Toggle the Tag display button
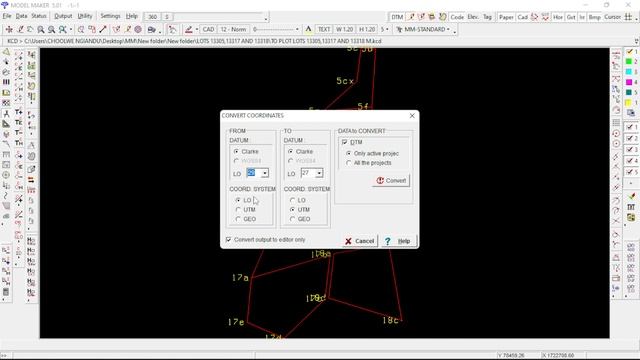The image size is (640, 360). tap(487, 17)
